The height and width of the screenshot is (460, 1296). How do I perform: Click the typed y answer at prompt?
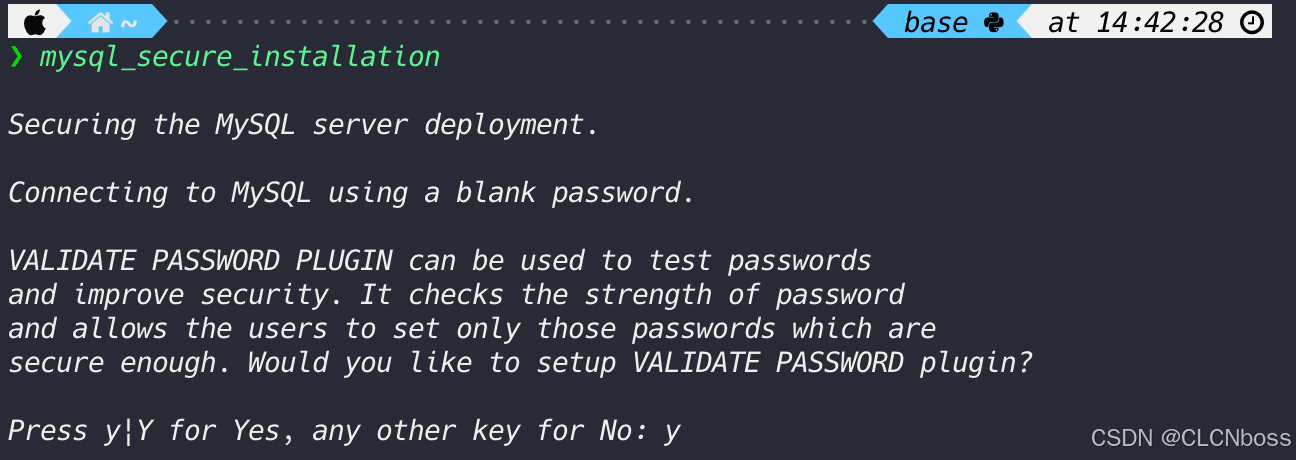click(672, 433)
